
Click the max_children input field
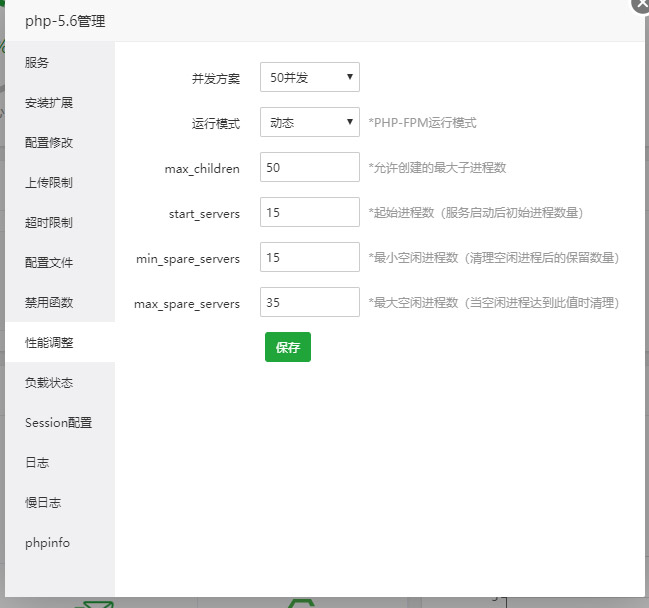[x=309, y=168]
